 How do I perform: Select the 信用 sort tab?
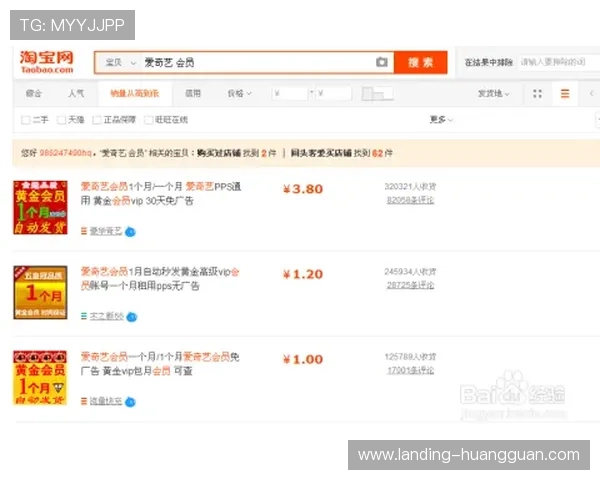pyautogui.click(x=193, y=93)
